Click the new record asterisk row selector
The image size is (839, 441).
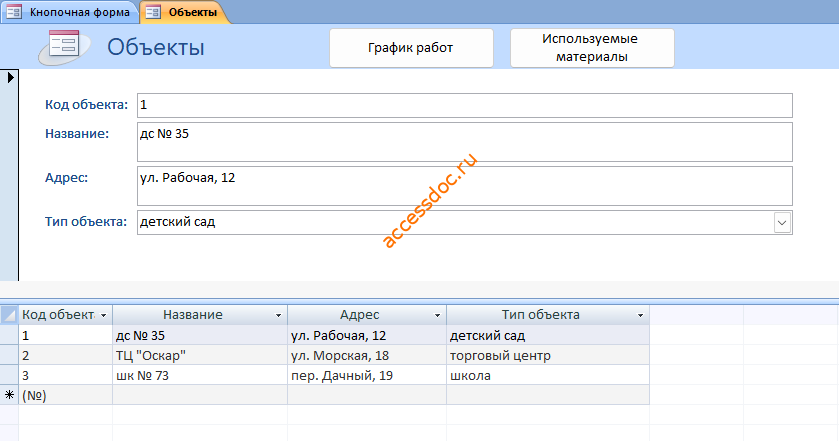[9, 395]
